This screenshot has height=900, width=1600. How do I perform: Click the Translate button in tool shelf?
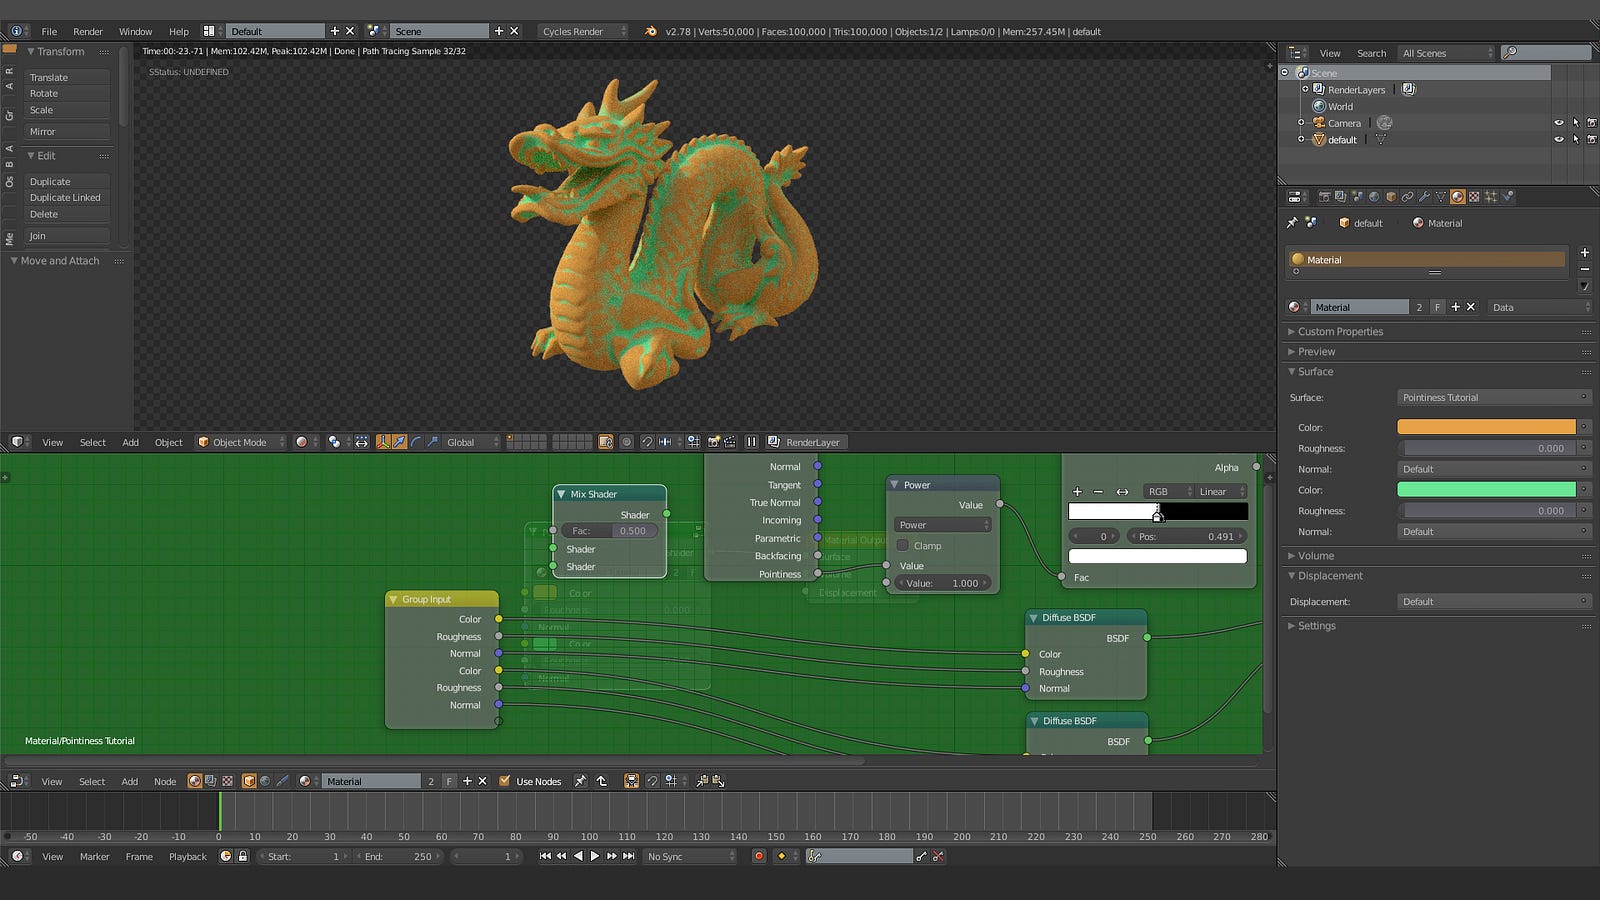(x=66, y=77)
